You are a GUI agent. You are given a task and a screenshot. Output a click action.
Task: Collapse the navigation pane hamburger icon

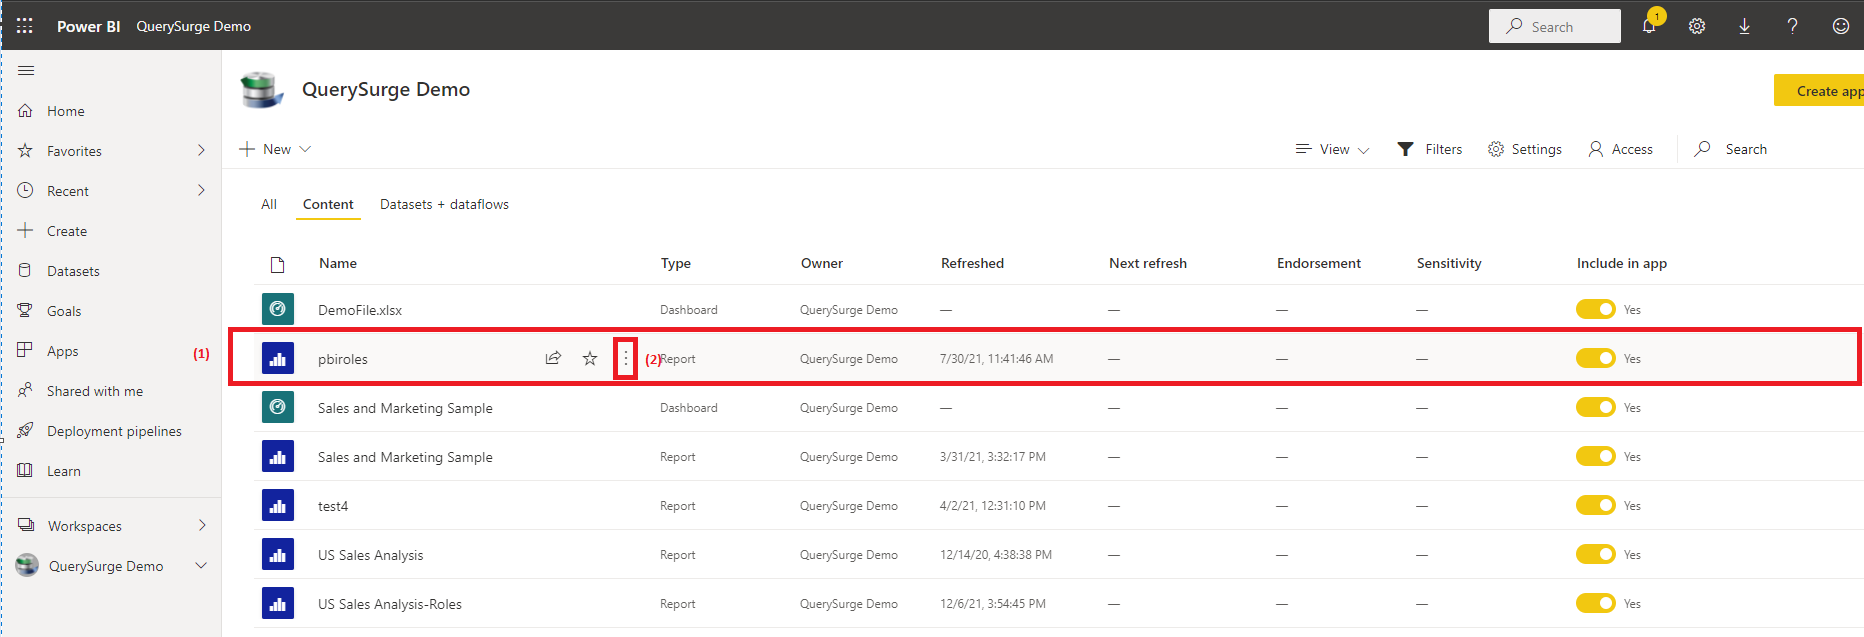tap(26, 70)
